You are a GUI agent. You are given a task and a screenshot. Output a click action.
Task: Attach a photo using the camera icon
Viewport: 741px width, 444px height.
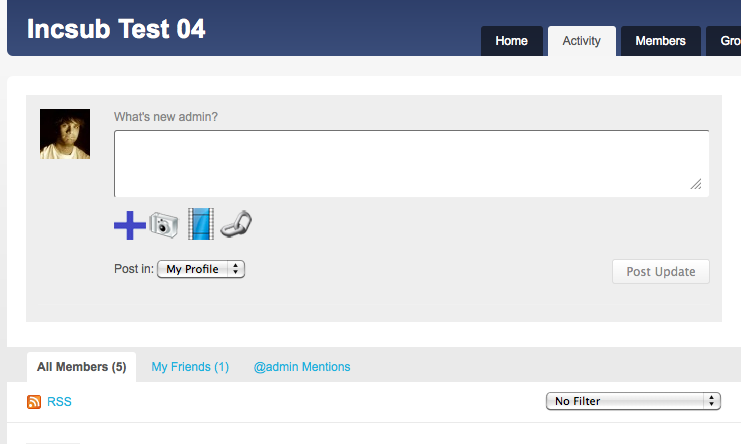(x=164, y=225)
